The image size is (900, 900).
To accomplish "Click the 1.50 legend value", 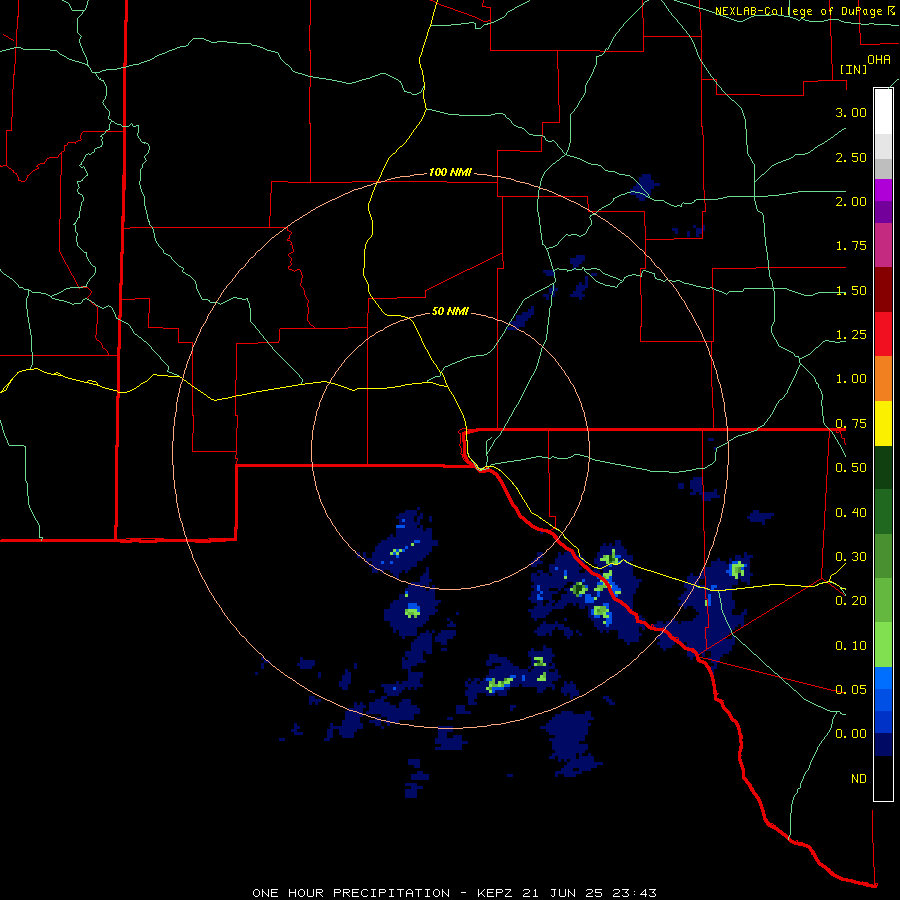I will coord(851,290).
